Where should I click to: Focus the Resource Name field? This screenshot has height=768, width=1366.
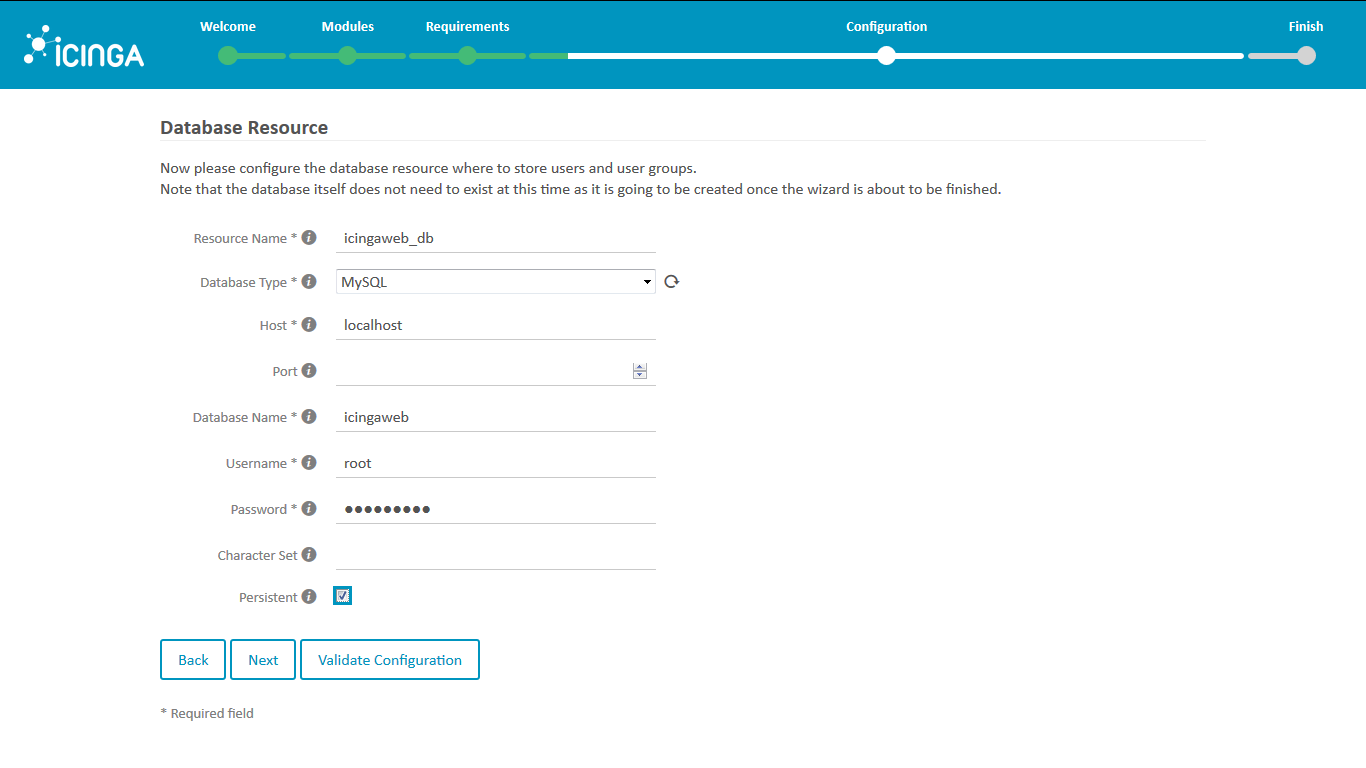coord(496,239)
